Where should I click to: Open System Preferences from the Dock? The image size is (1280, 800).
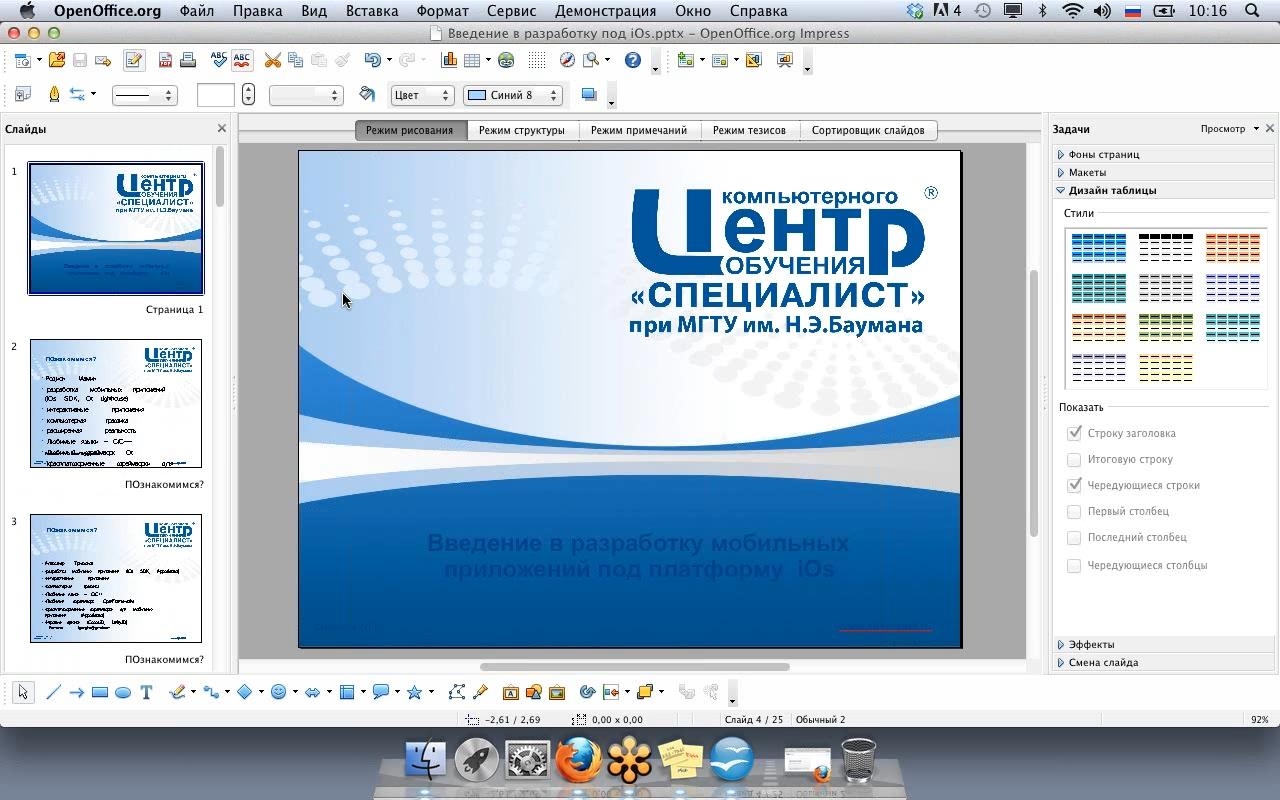528,760
